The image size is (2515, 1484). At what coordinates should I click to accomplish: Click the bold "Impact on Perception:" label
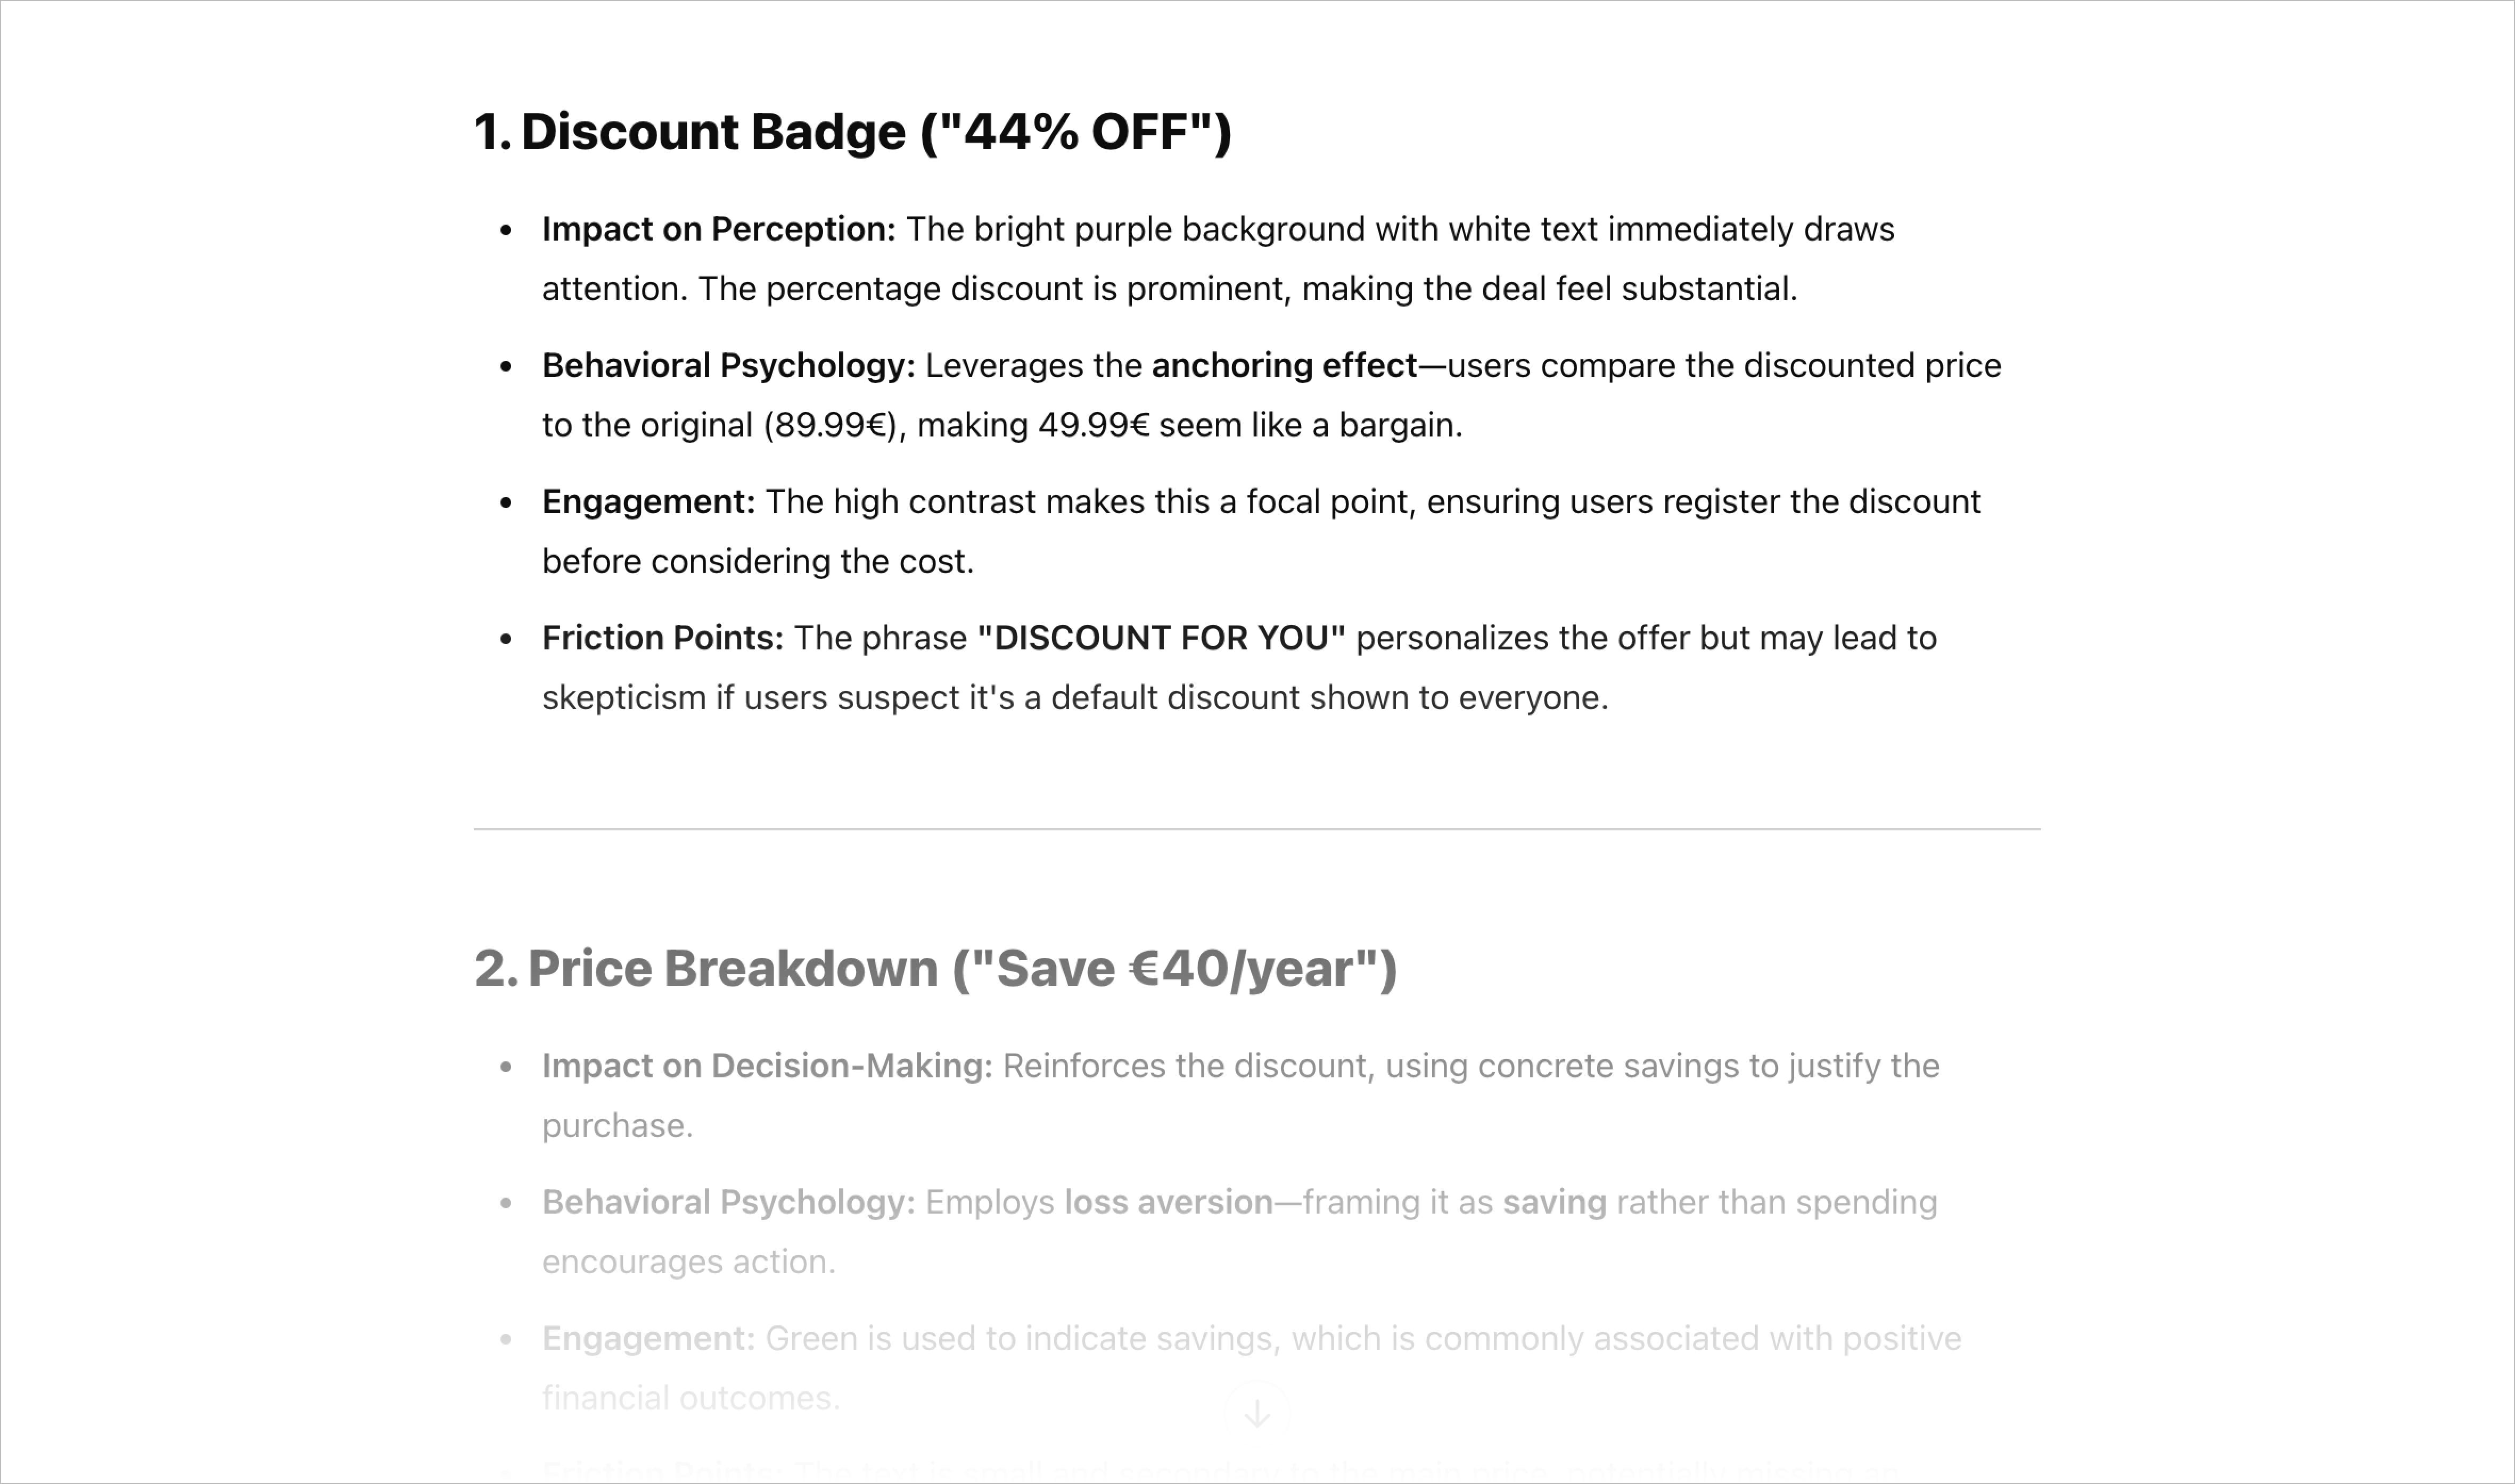[x=719, y=229]
